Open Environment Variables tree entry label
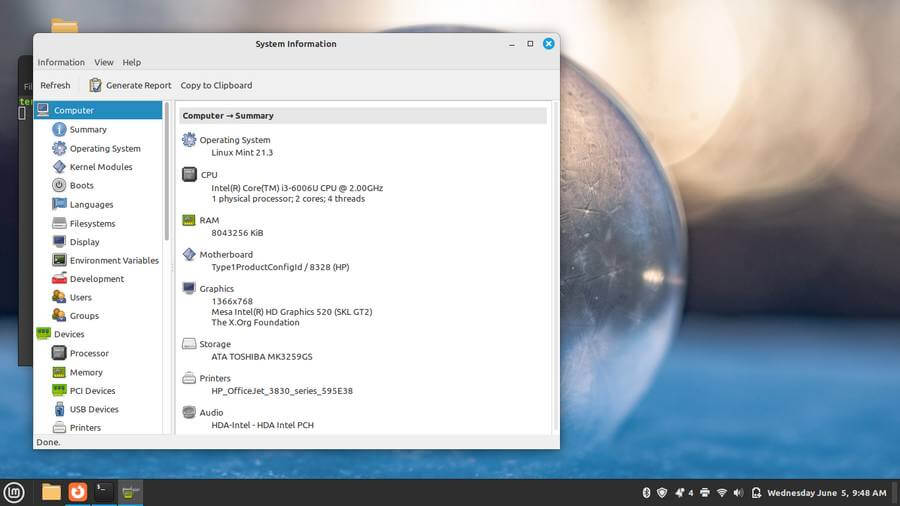 114,260
